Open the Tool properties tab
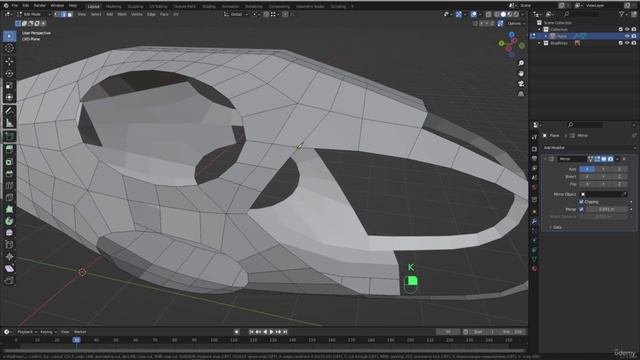The height and width of the screenshot is (360, 640). [x=534, y=137]
